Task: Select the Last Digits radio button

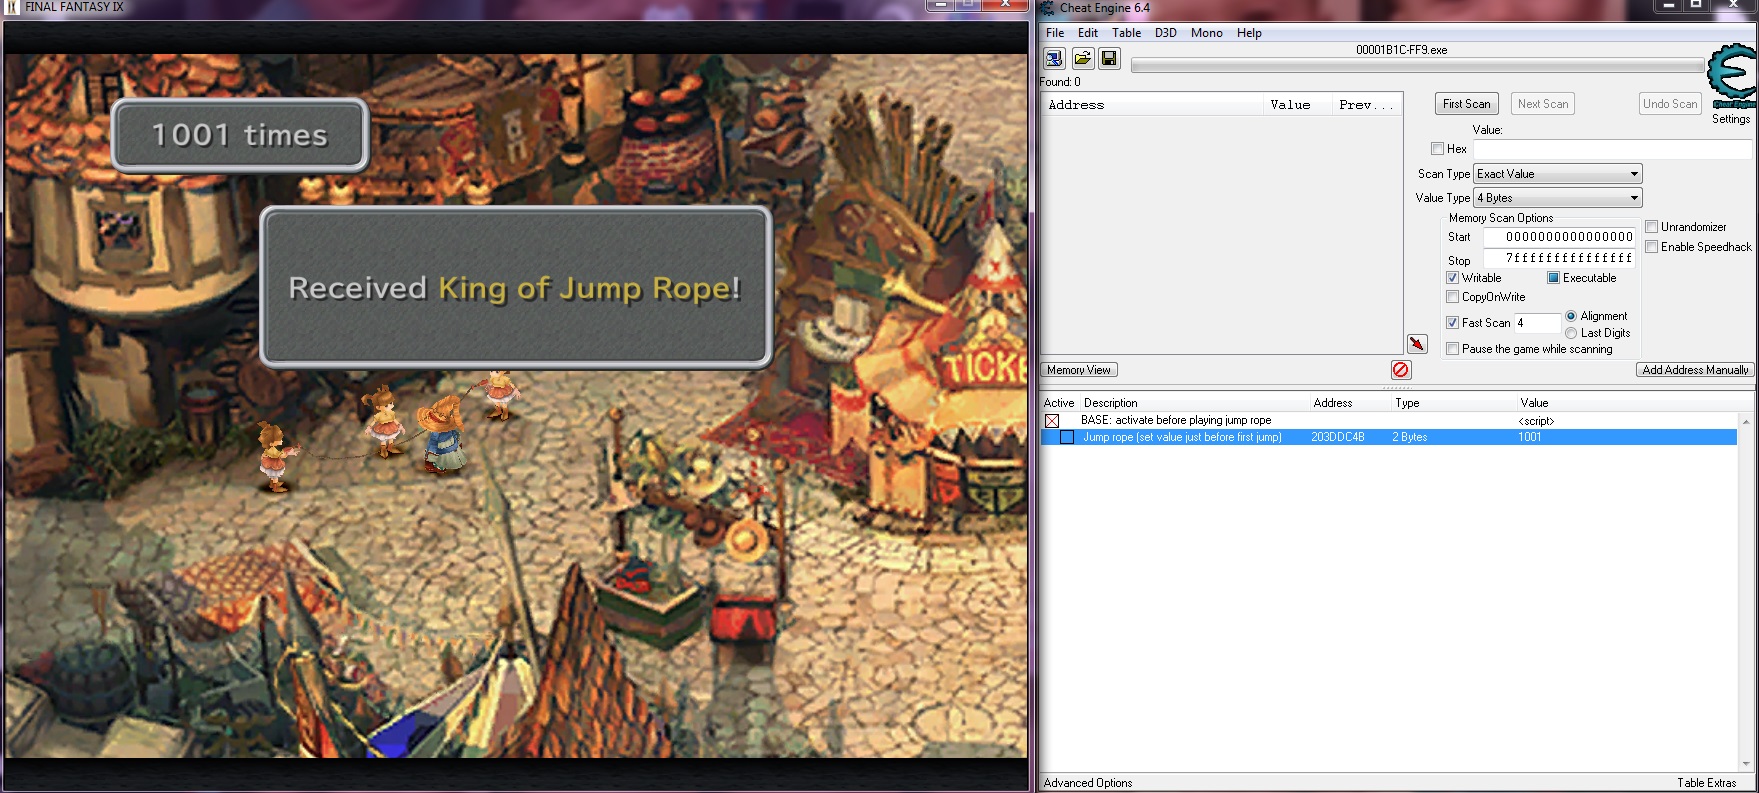Action: click(x=1571, y=333)
